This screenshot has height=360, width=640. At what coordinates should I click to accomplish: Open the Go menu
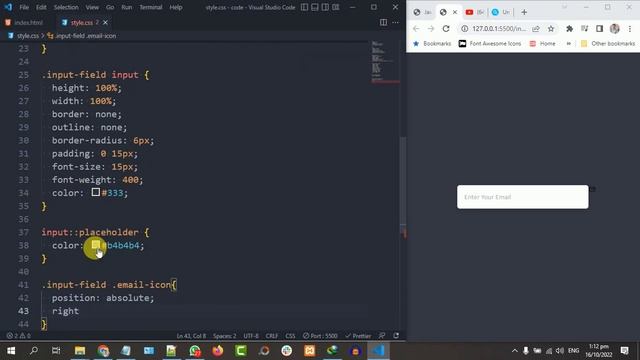(x=110, y=7)
